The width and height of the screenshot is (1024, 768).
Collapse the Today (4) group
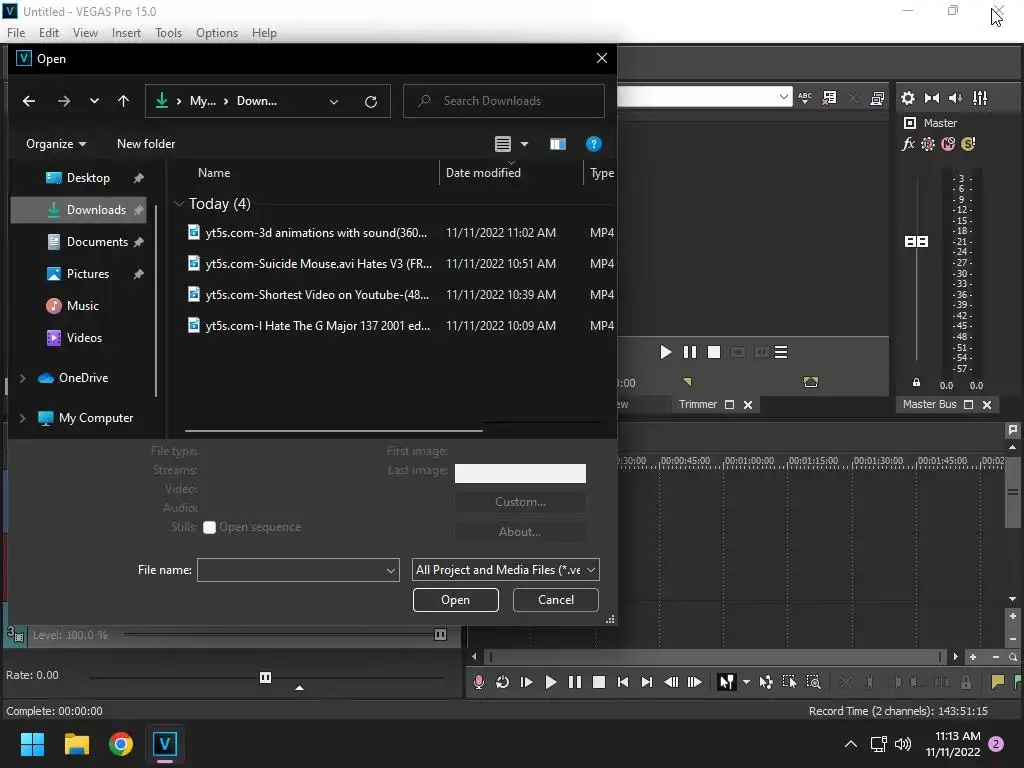click(179, 204)
